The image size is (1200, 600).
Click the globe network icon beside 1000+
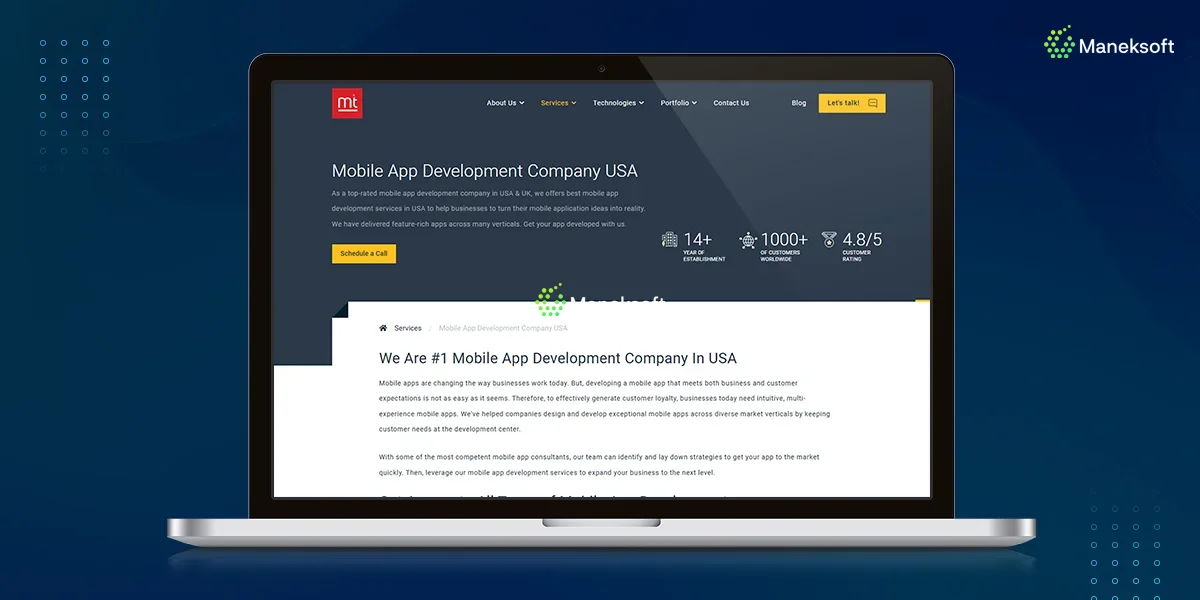748,240
